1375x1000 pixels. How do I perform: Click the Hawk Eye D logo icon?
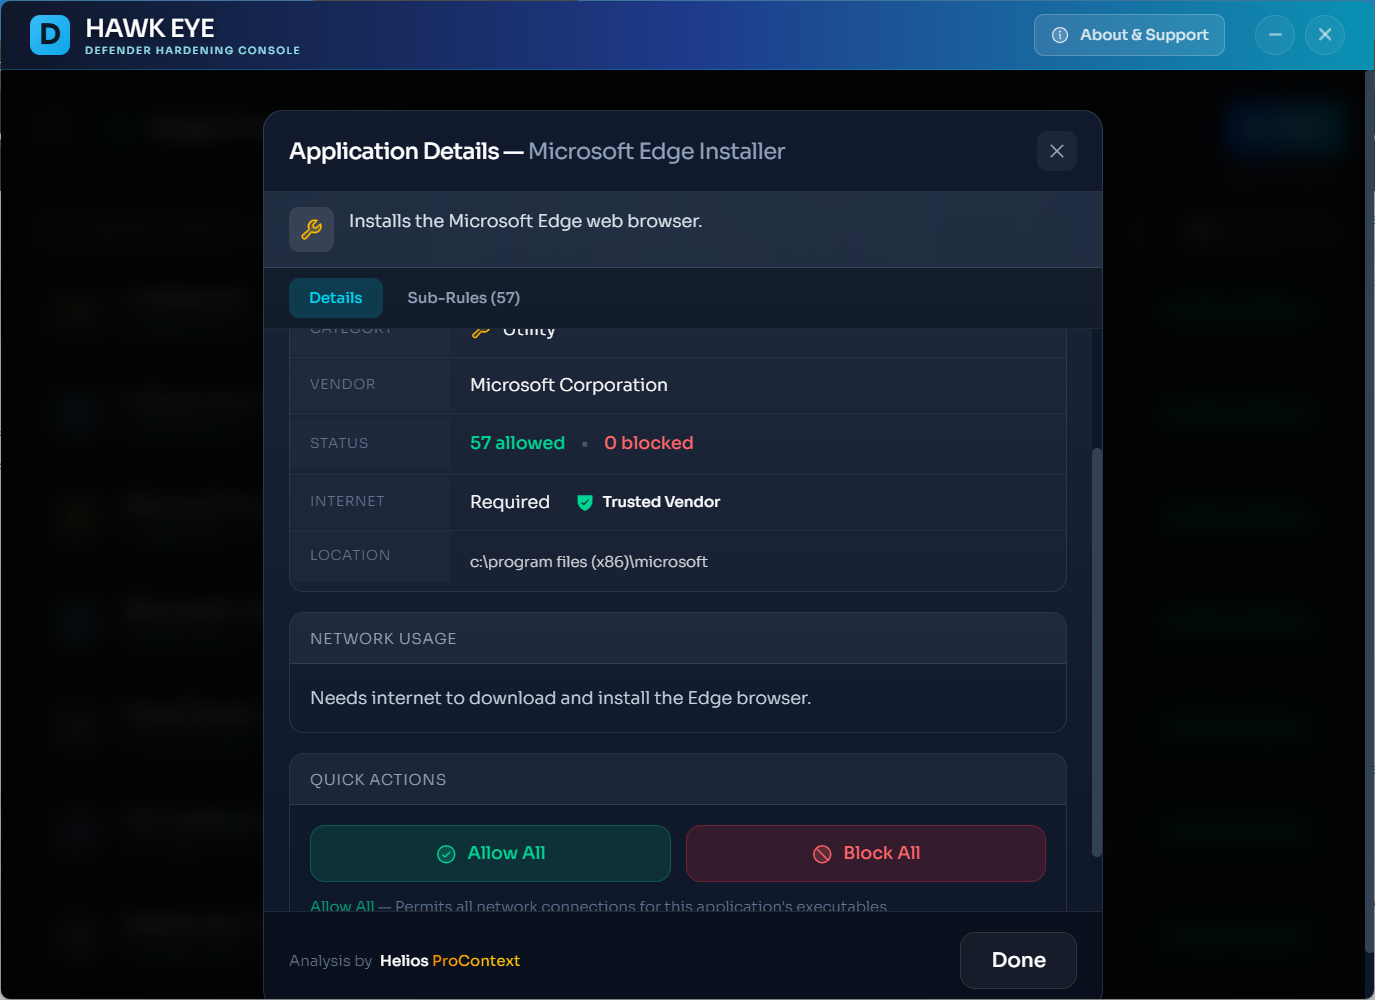pyautogui.click(x=50, y=35)
